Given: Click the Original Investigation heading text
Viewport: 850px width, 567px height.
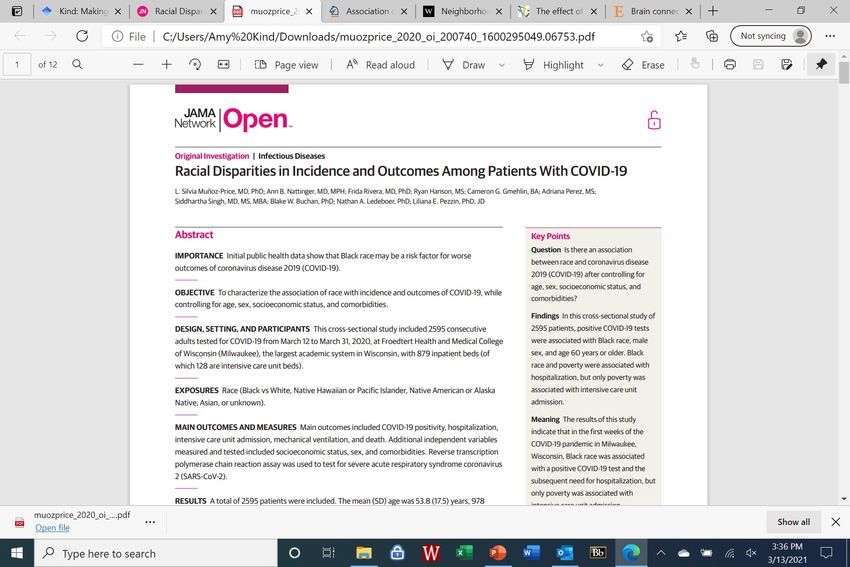Looking at the screenshot, I should (211, 156).
